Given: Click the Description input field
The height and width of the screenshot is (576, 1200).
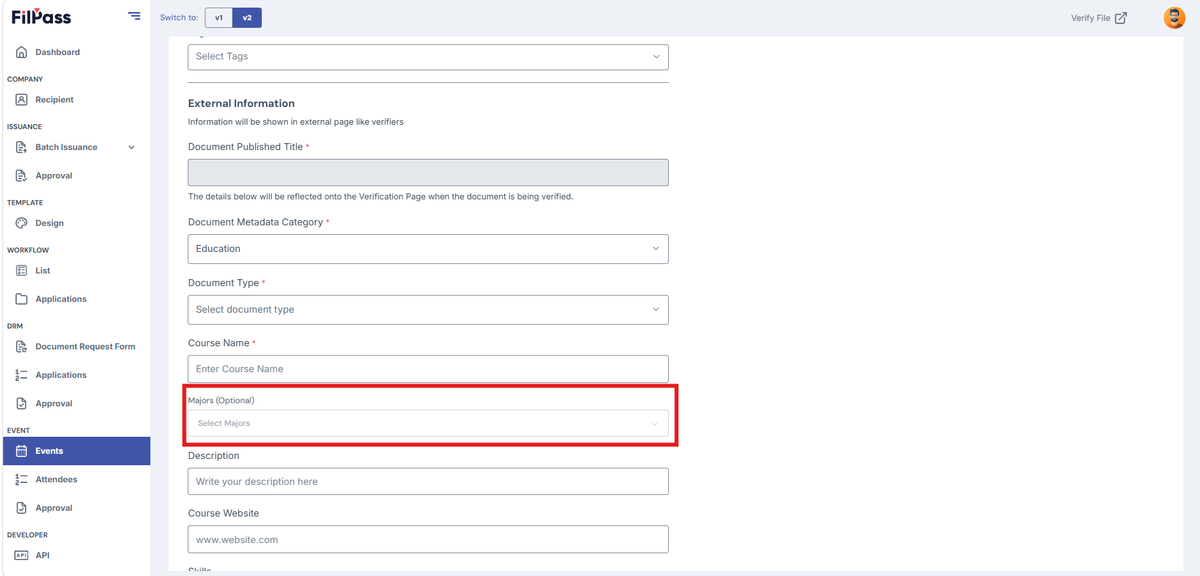Looking at the screenshot, I should [x=428, y=481].
